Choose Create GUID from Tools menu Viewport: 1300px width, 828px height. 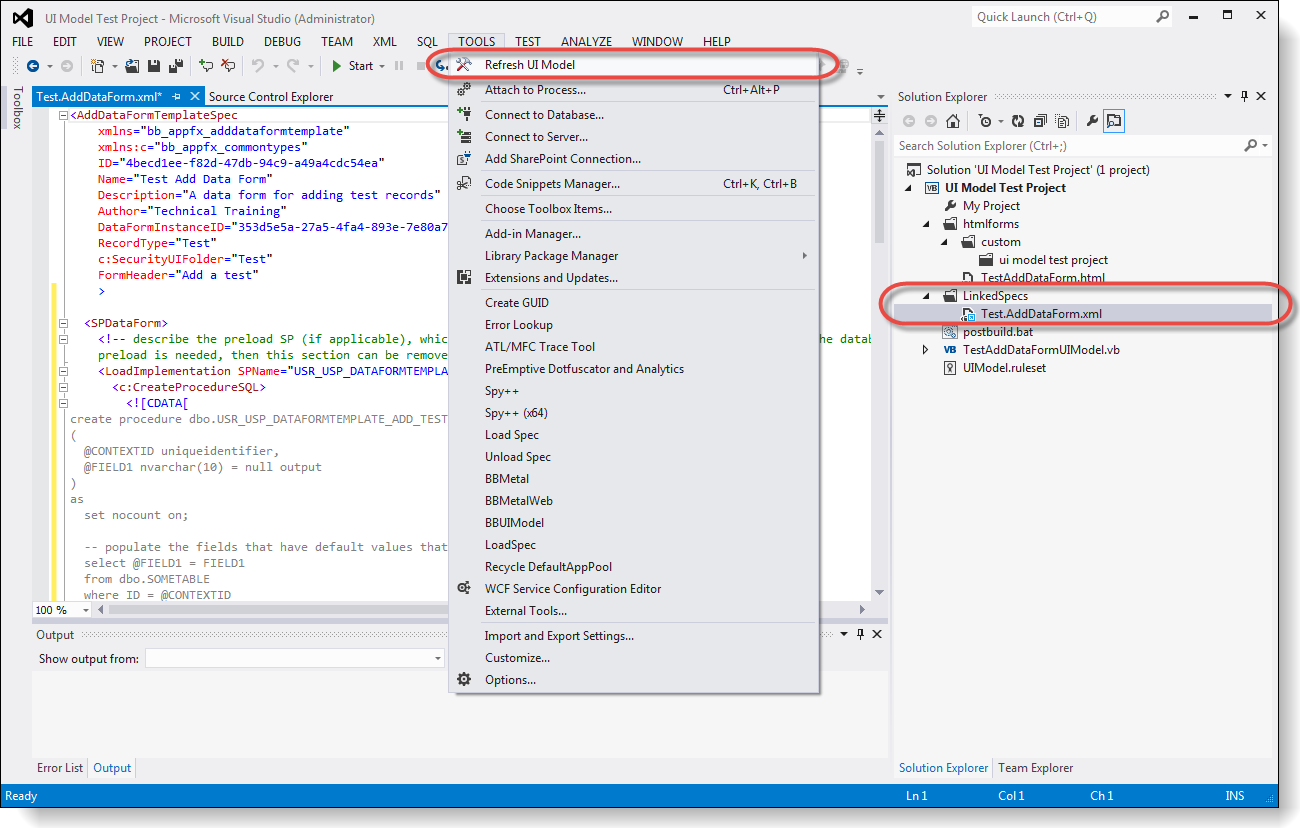click(634, 303)
